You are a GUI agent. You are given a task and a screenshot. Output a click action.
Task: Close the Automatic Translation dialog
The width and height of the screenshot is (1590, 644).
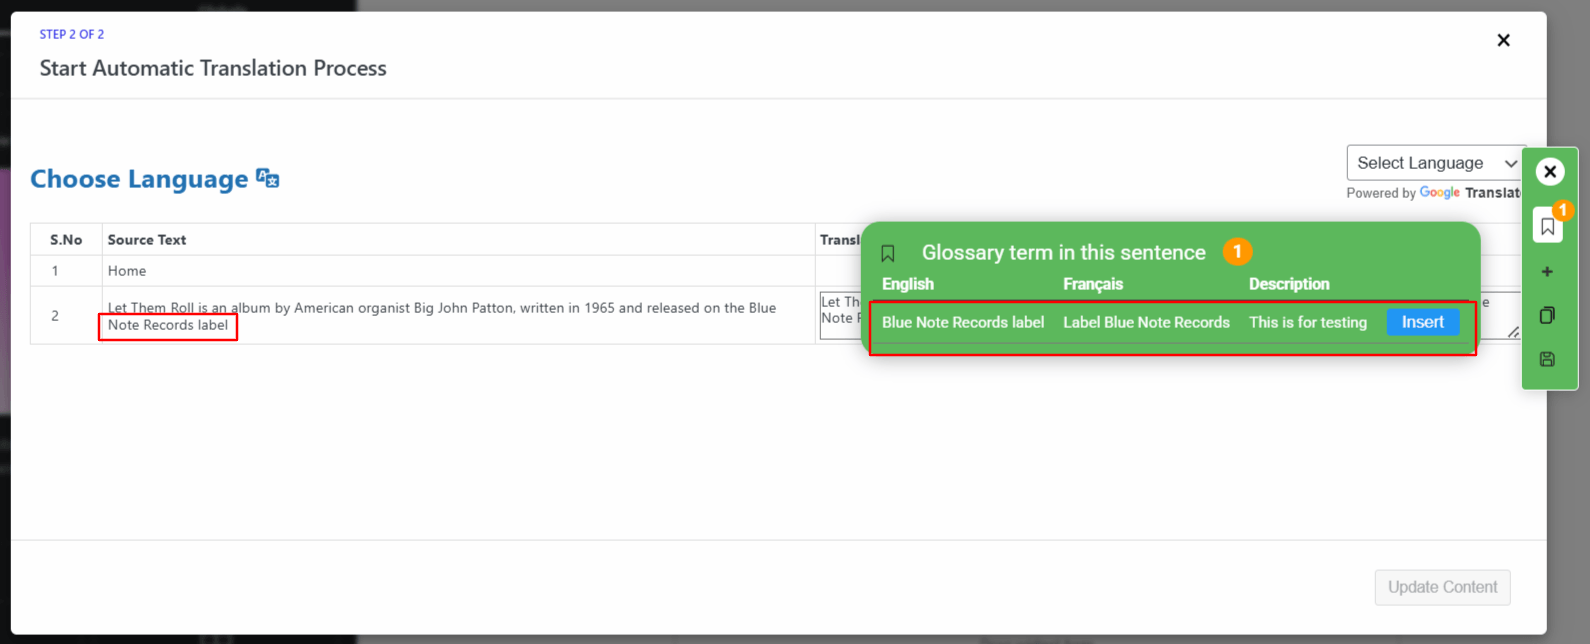[x=1503, y=40]
